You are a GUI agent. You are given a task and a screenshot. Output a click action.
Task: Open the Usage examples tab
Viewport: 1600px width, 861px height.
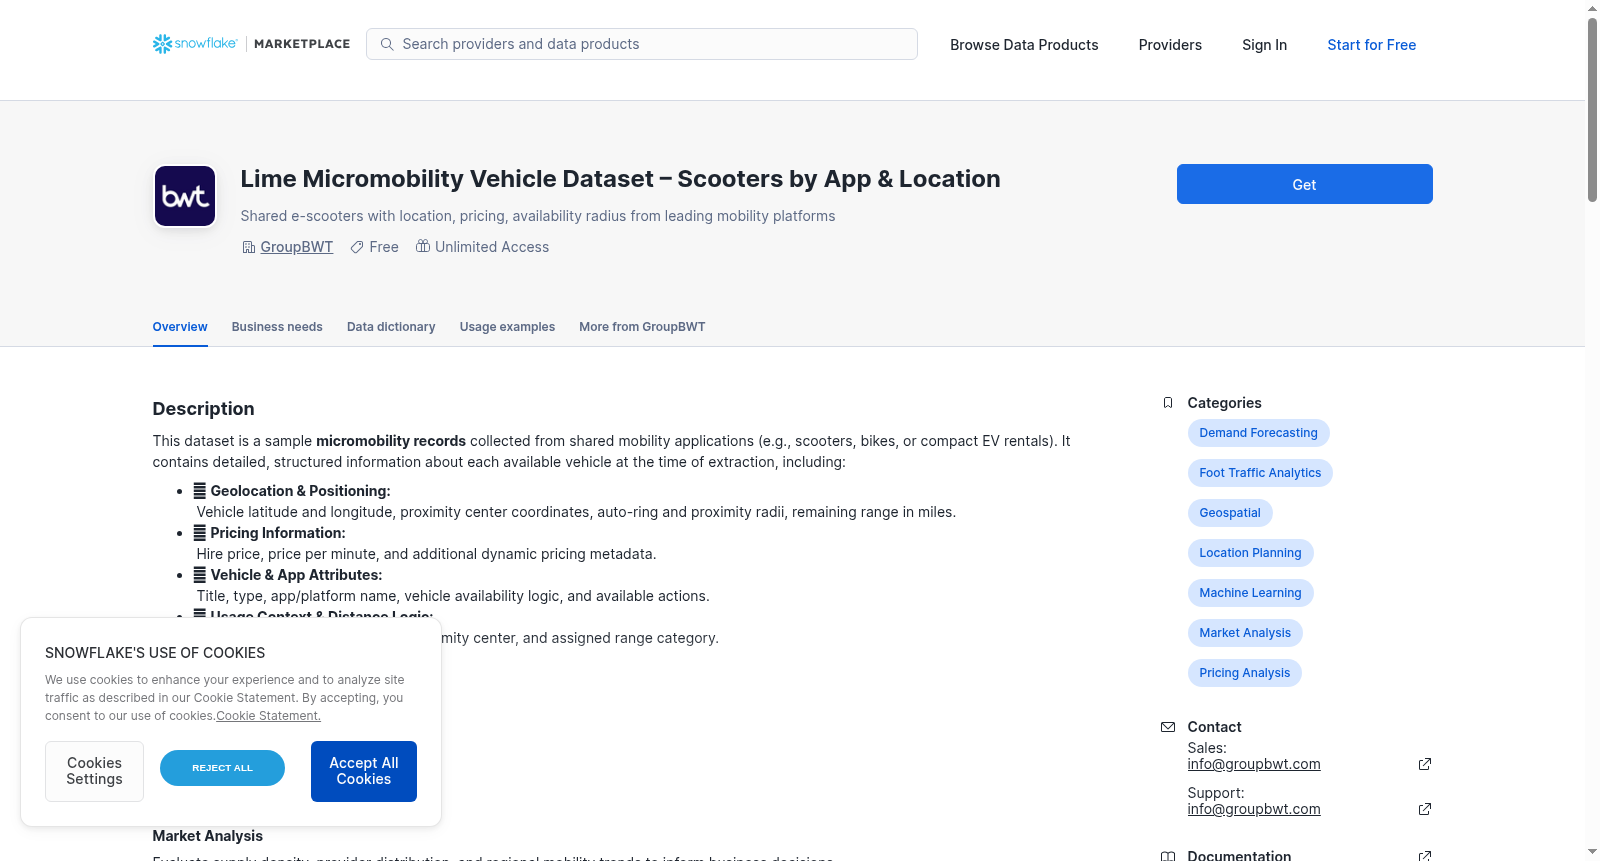(x=507, y=327)
